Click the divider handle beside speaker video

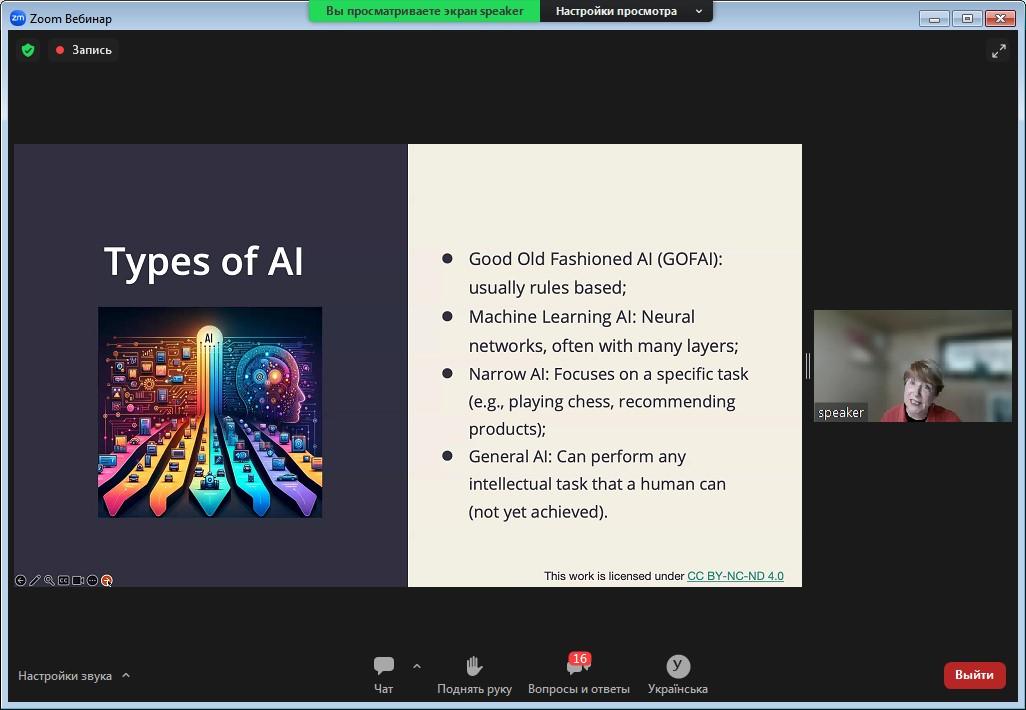[808, 366]
